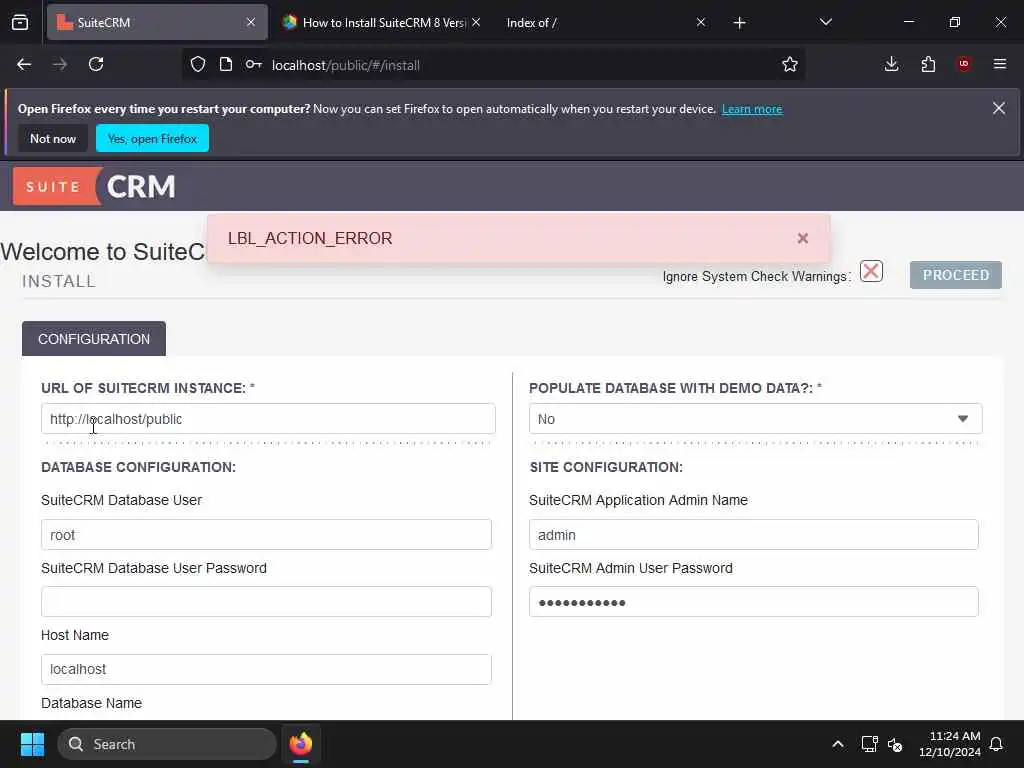
Task: Click the muted volume tray icon
Action: pyautogui.click(x=895, y=744)
